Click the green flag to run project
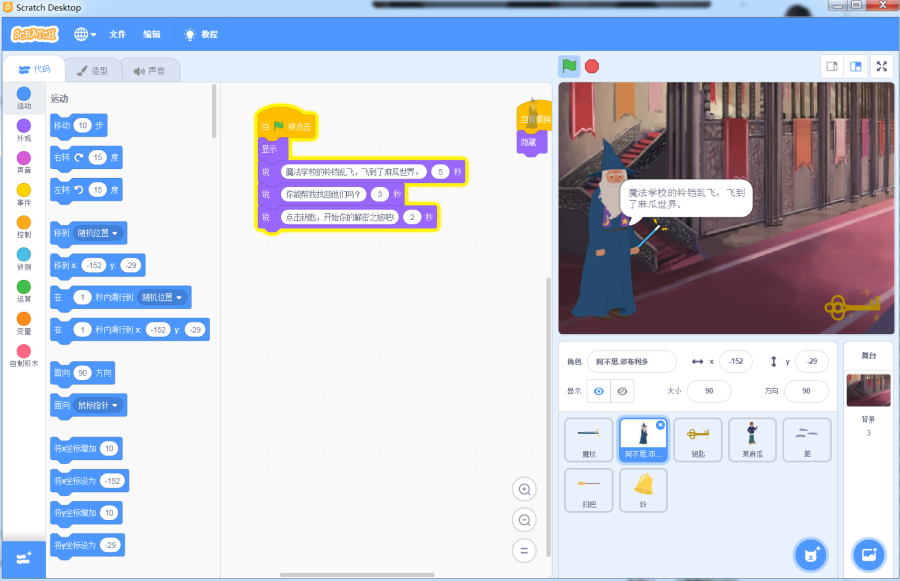This screenshot has width=900, height=581. click(569, 66)
